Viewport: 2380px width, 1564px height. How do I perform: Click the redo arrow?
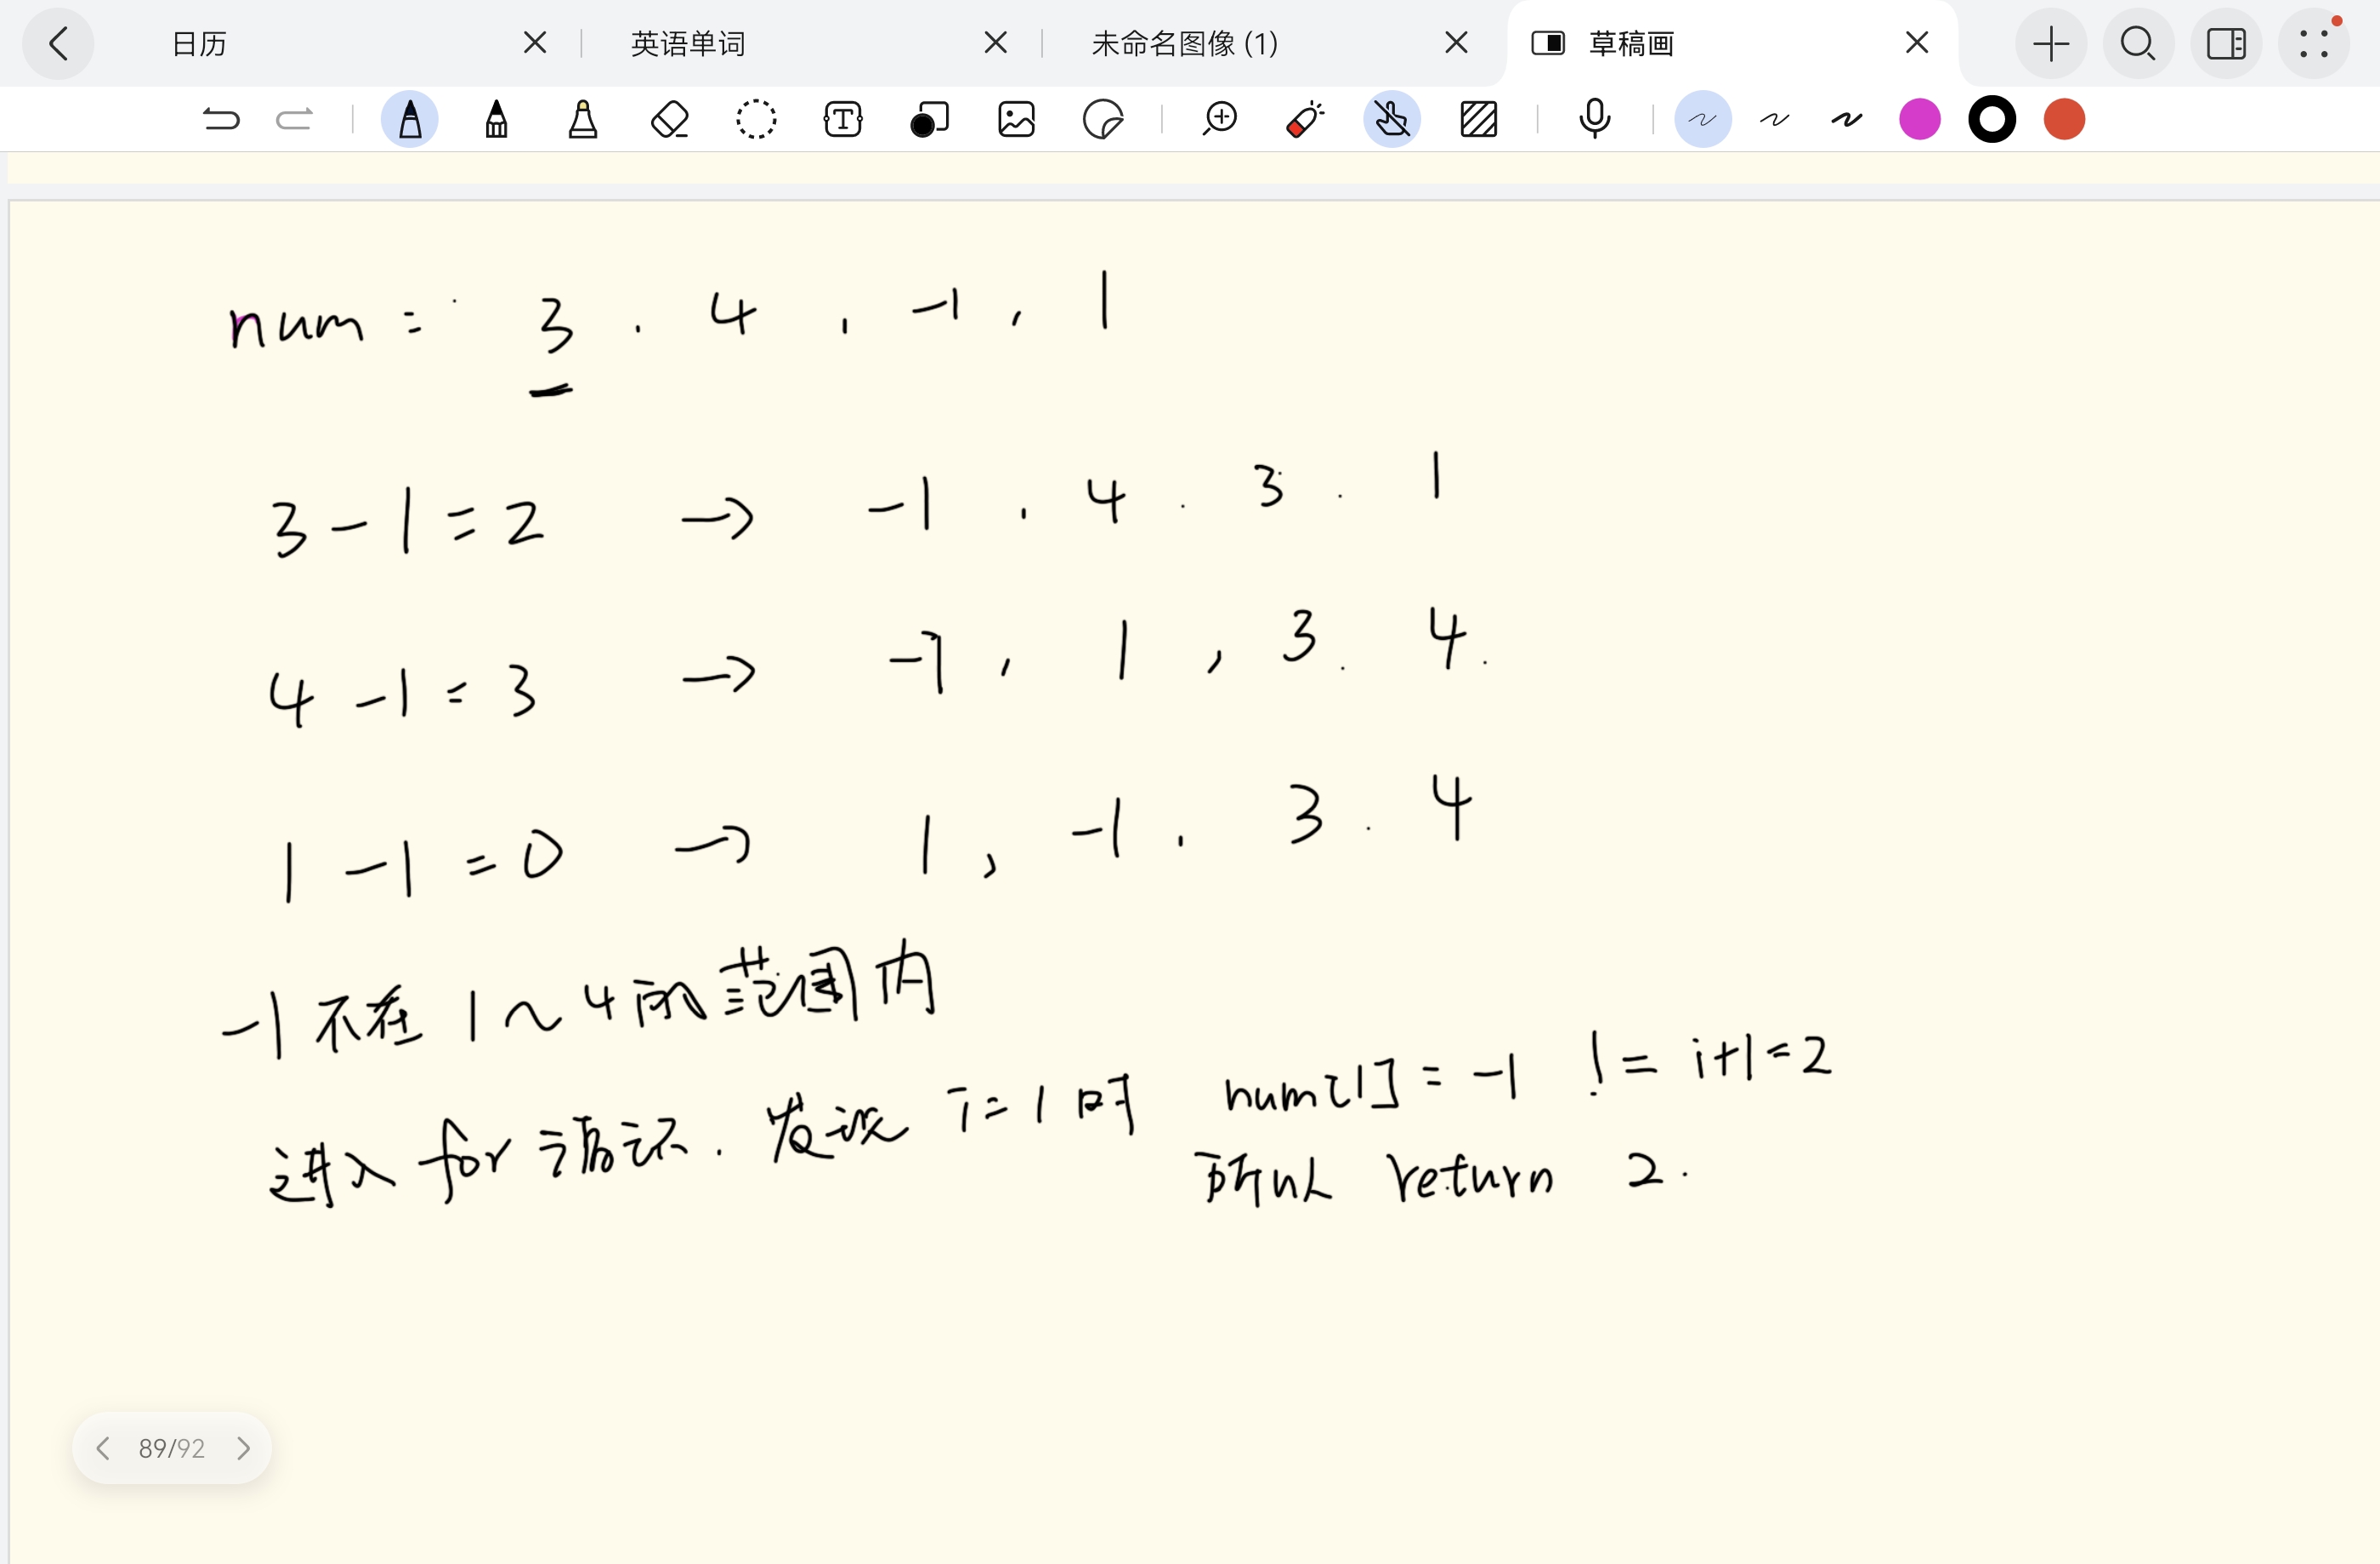coord(292,119)
